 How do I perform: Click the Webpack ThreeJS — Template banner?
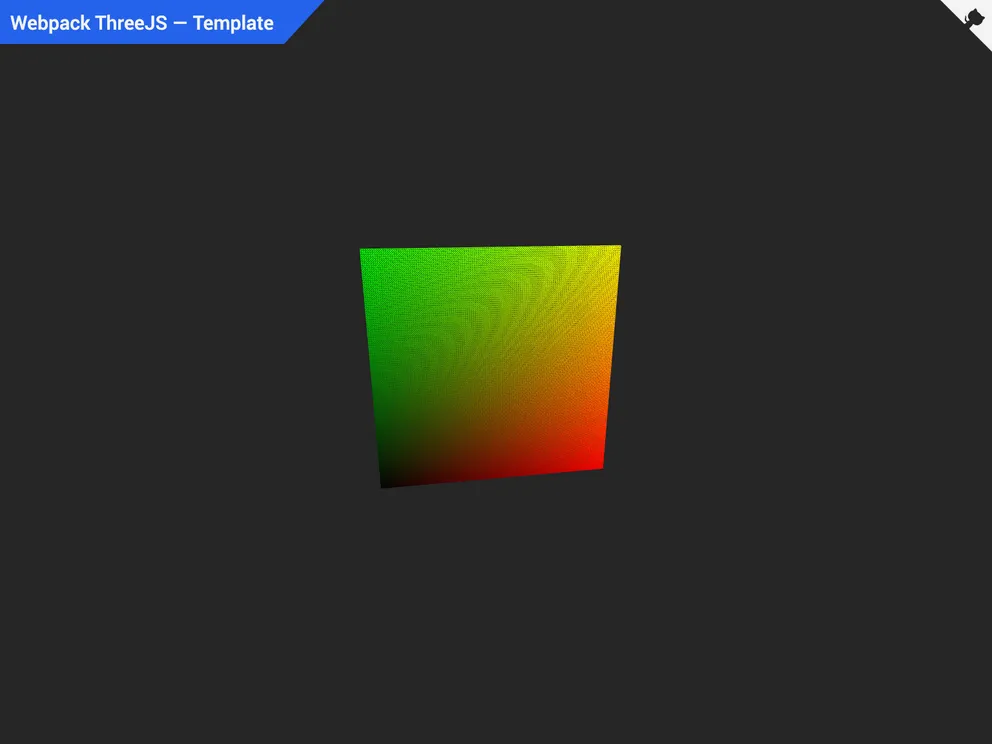[140, 22]
